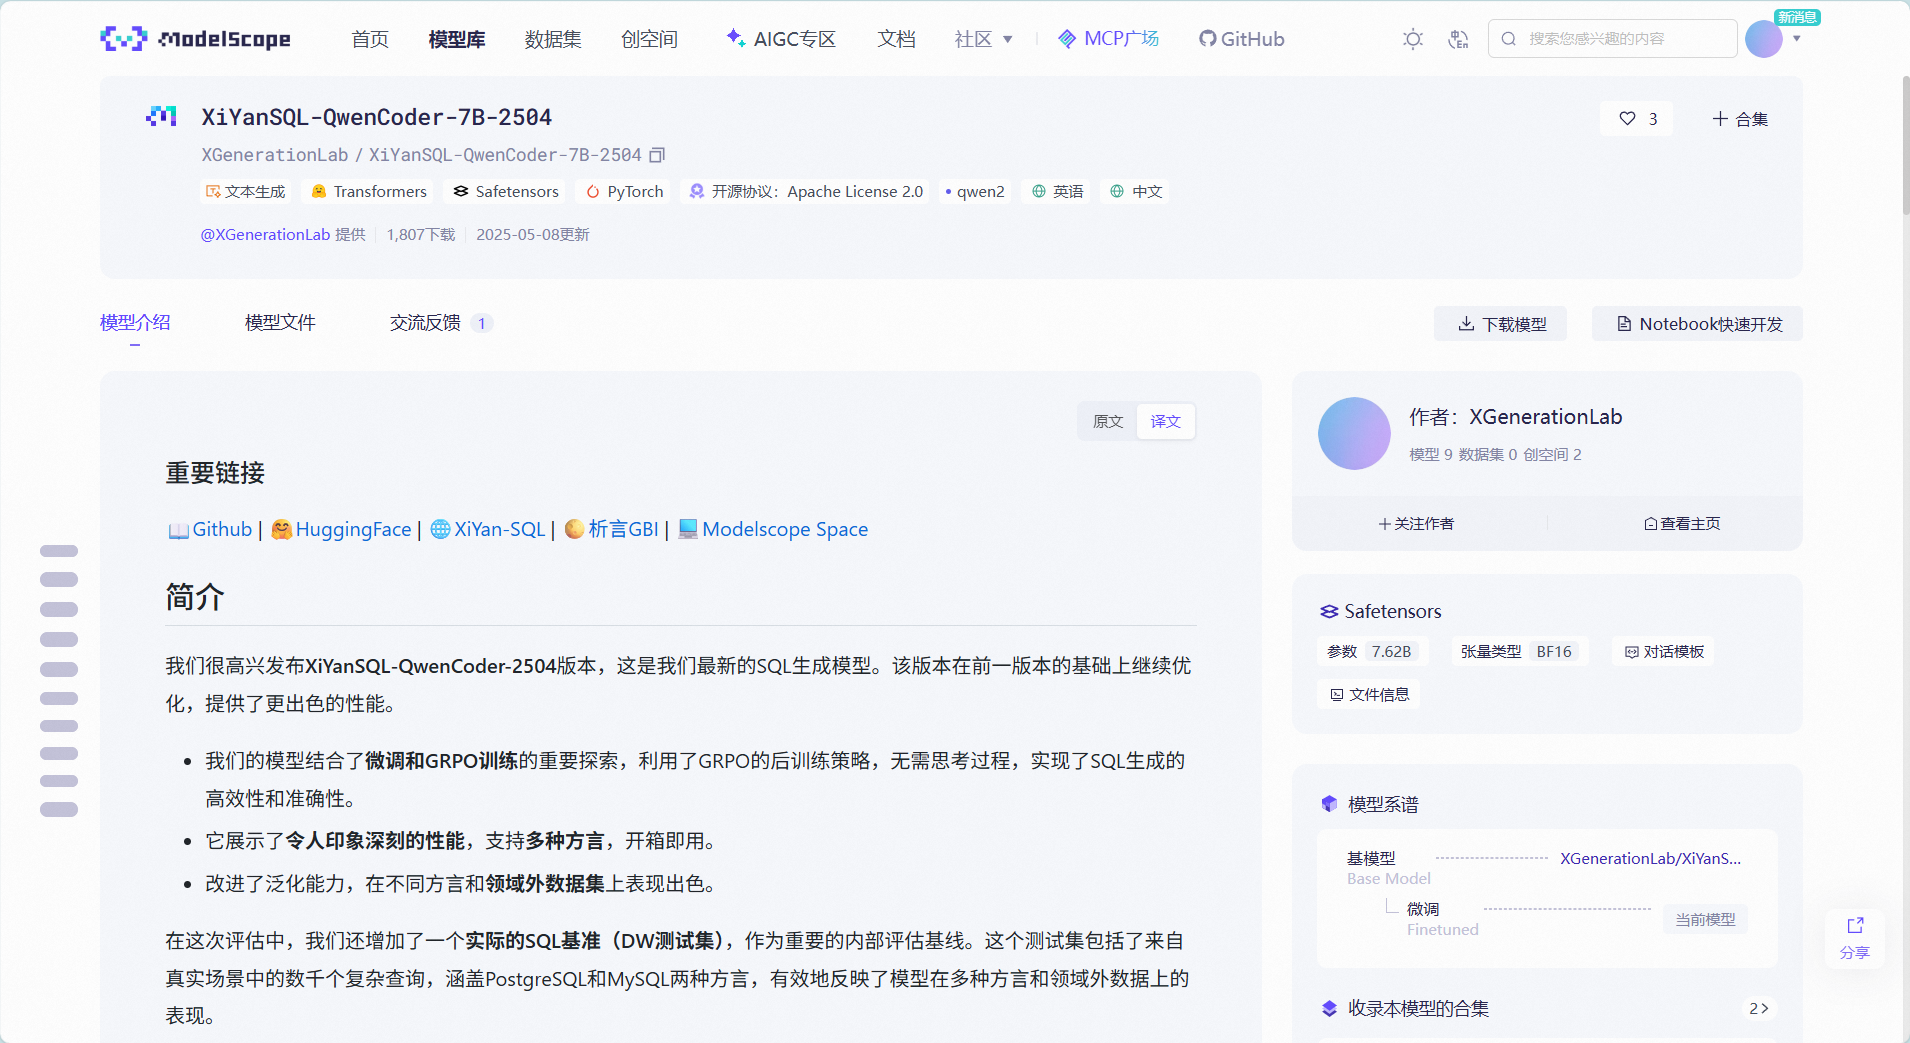Switch site language with translate icon

[1458, 39]
